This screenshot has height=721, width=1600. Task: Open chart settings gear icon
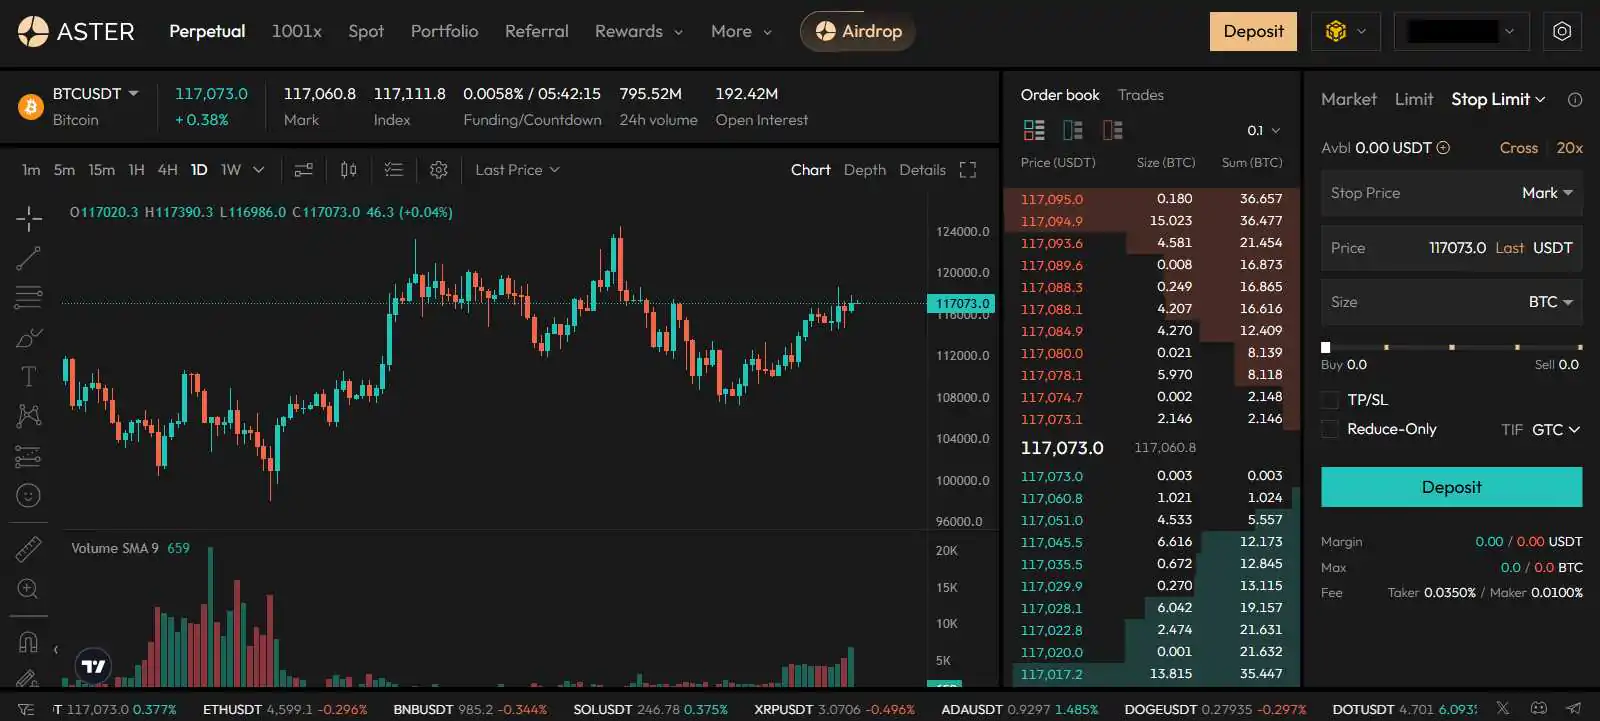[438, 170]
